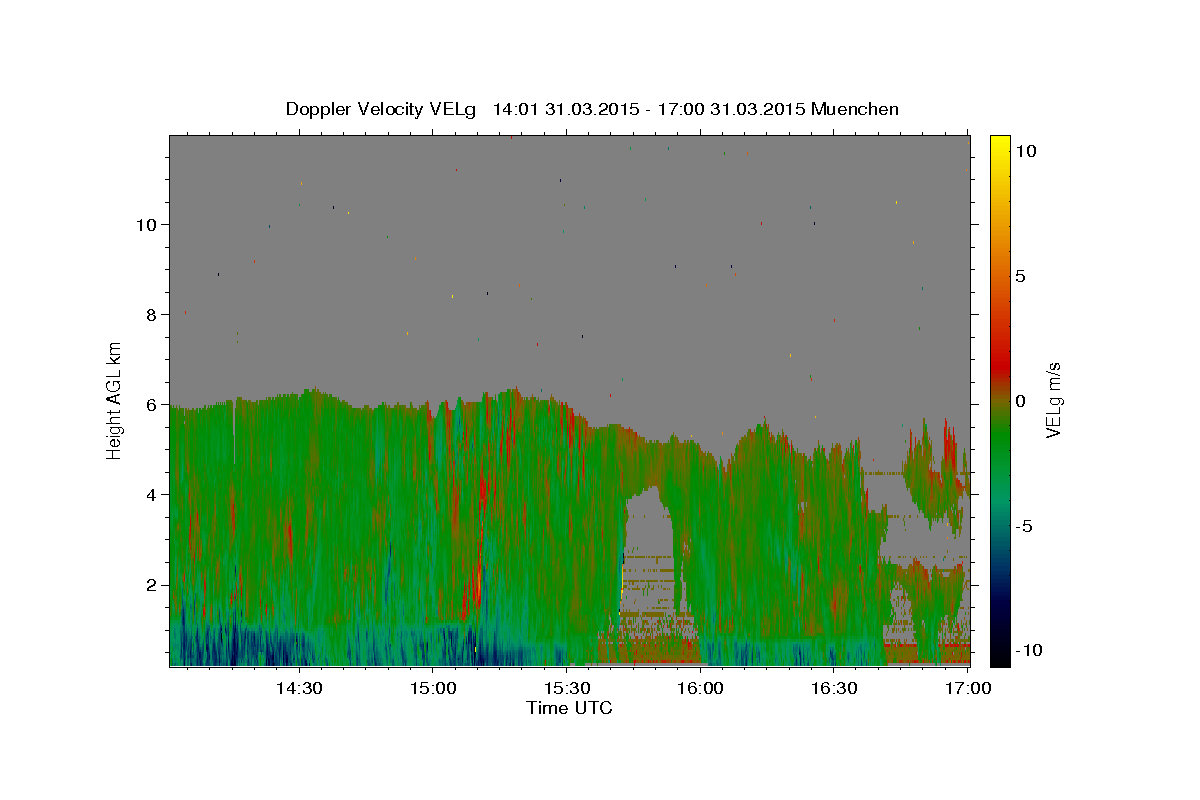The width and height of the screenshot is (1200, 800).
Task: Click the height axis label 8
Action: (151, 314)
